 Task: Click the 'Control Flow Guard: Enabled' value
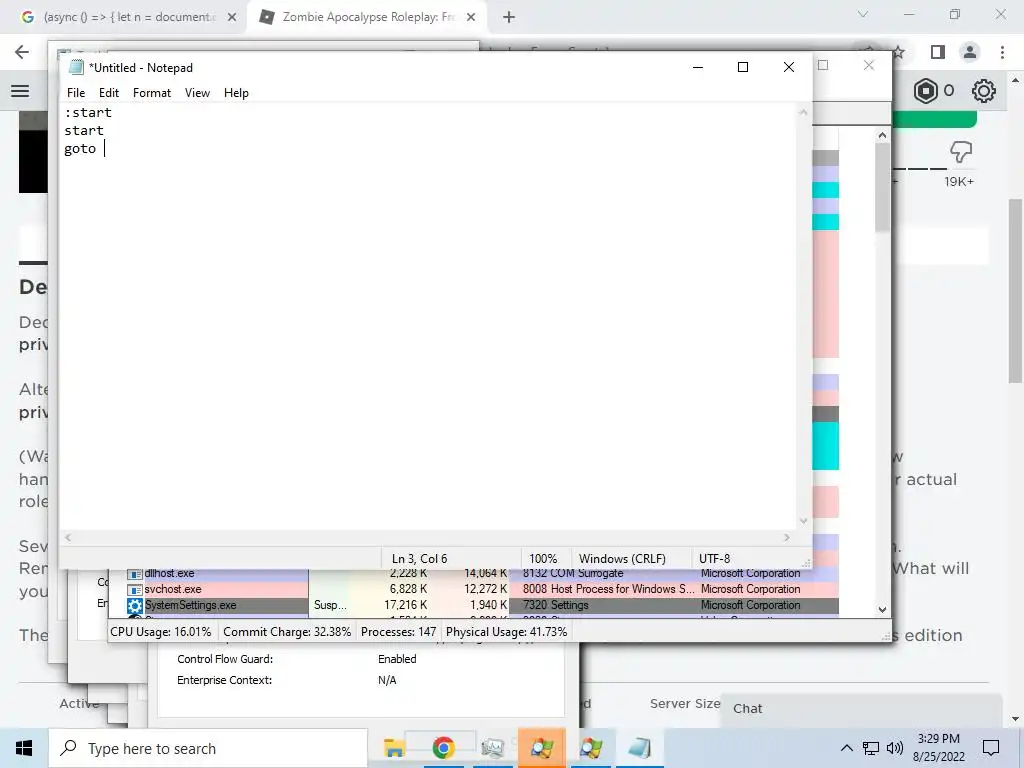[397, 659]
